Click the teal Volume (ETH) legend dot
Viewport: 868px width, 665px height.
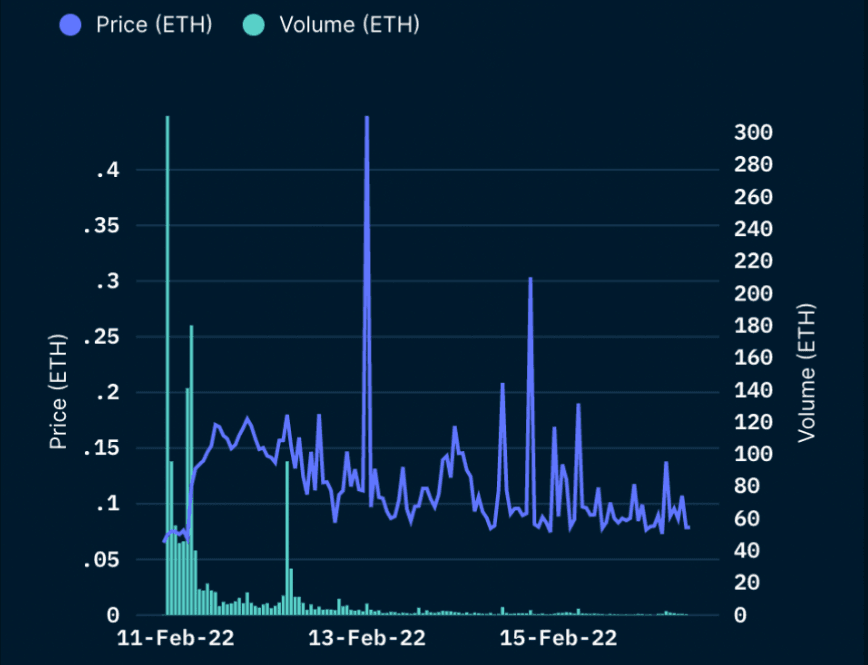(x=254, y=25)
